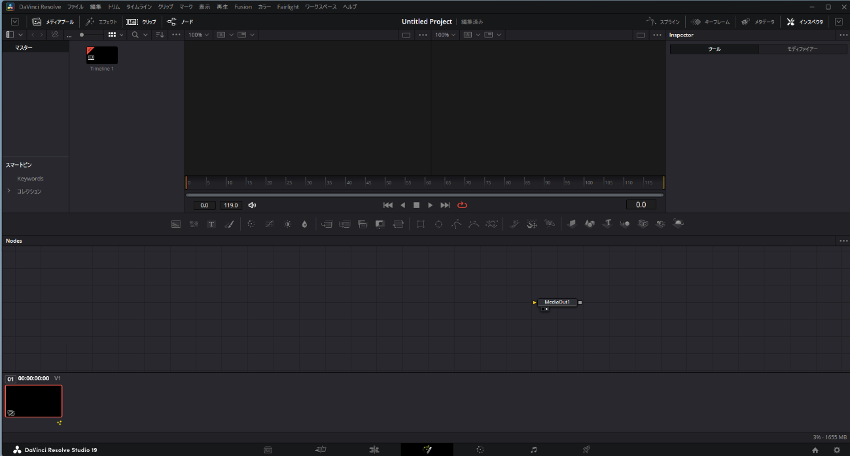Viewport: 850px width, 456px height.
Task: Expand the コレクション tree item
Action: pyautogui.click(x=10, y=190)
